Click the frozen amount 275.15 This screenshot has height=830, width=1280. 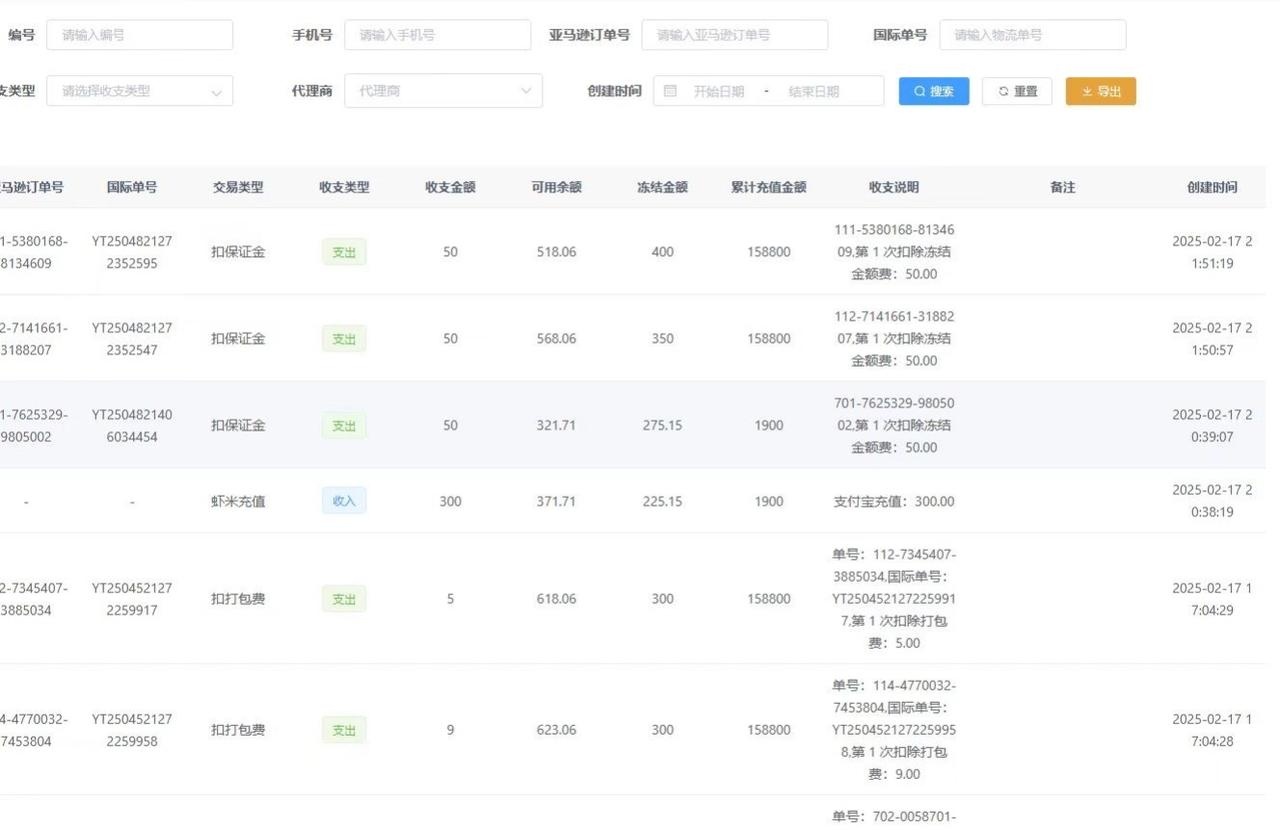[662, 425]
